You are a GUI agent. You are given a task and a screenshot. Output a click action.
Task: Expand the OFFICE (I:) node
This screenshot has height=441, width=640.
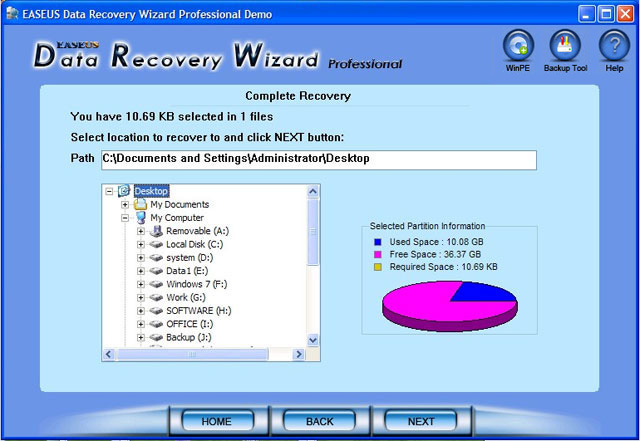(x=141, y=324)
